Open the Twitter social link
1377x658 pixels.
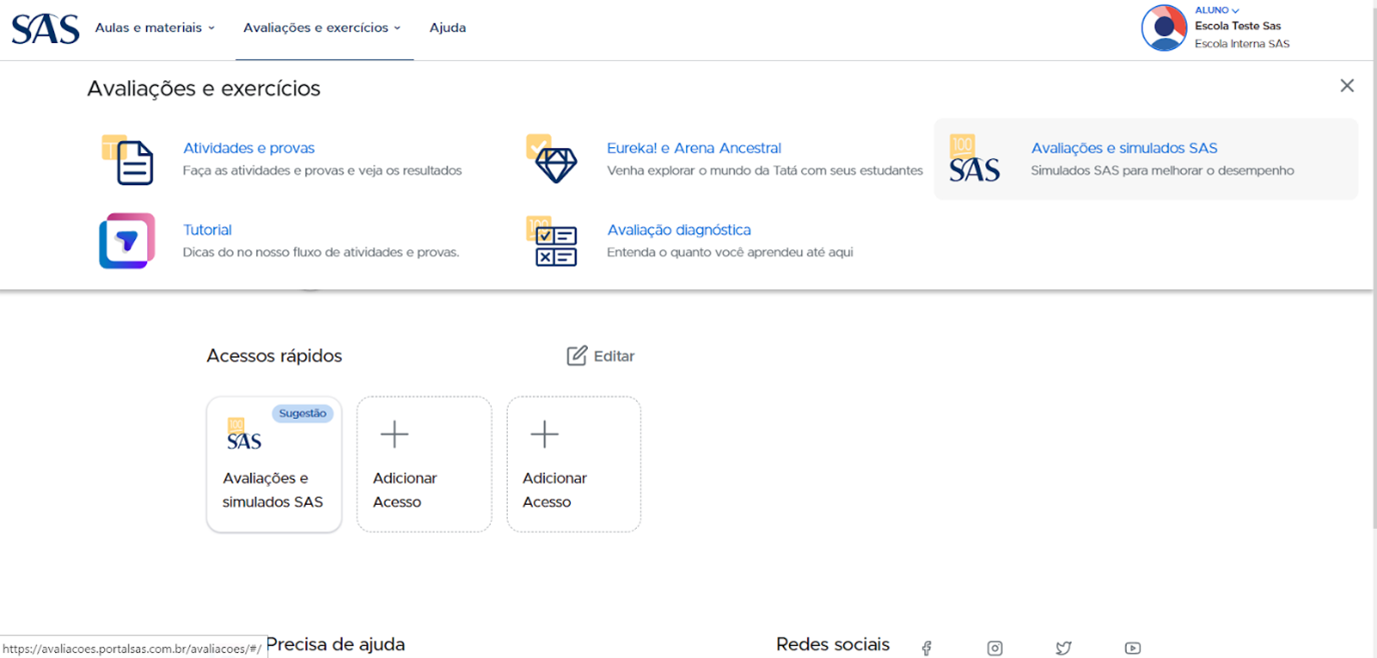[x=1063, y=648]
